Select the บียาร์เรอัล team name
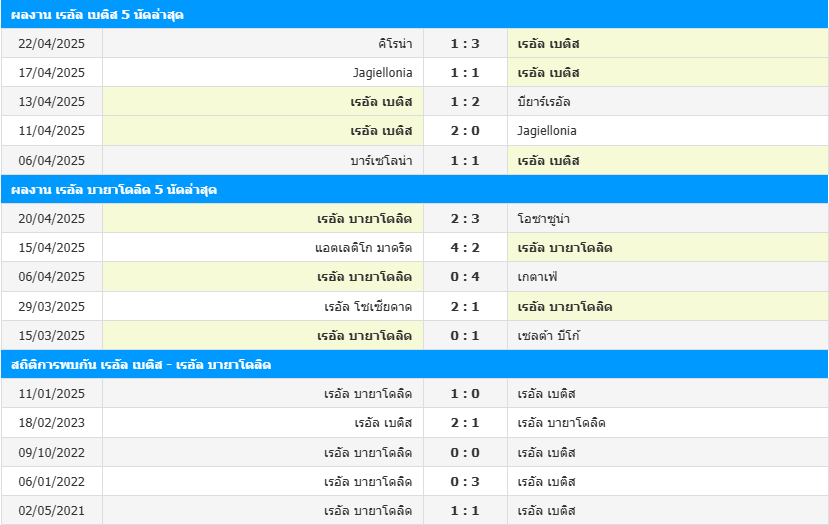The width and height of the screenshot is (829, 525). (544, 102)
